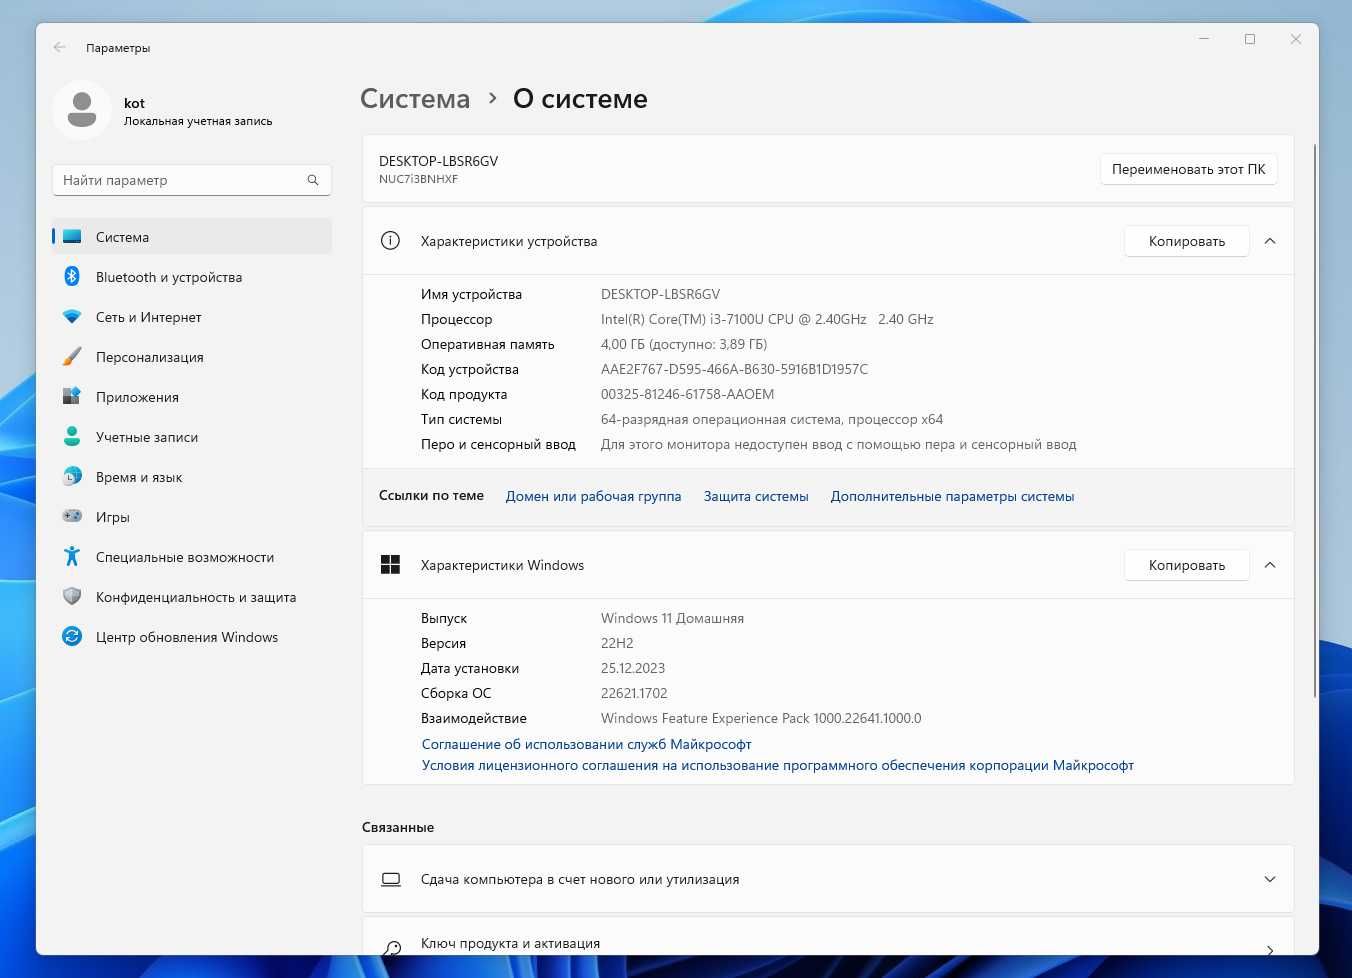
Task: Open Bluetooth и устройства settings
Action: tap(192, 277)
